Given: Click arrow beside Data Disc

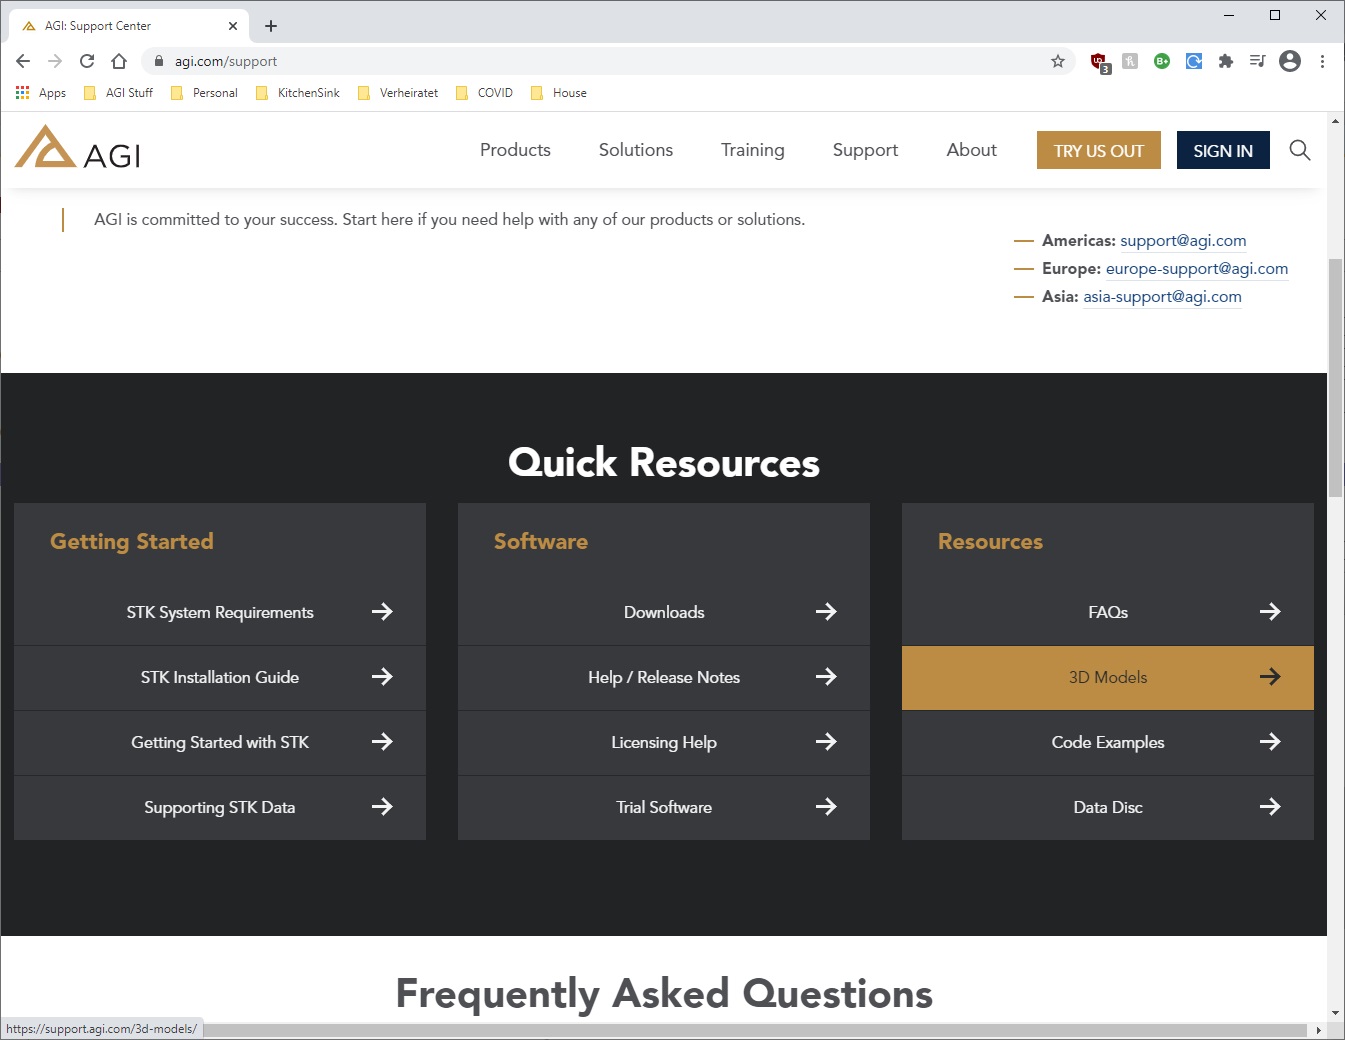Looking at the screenshot, I should (x=1270, y=807).
